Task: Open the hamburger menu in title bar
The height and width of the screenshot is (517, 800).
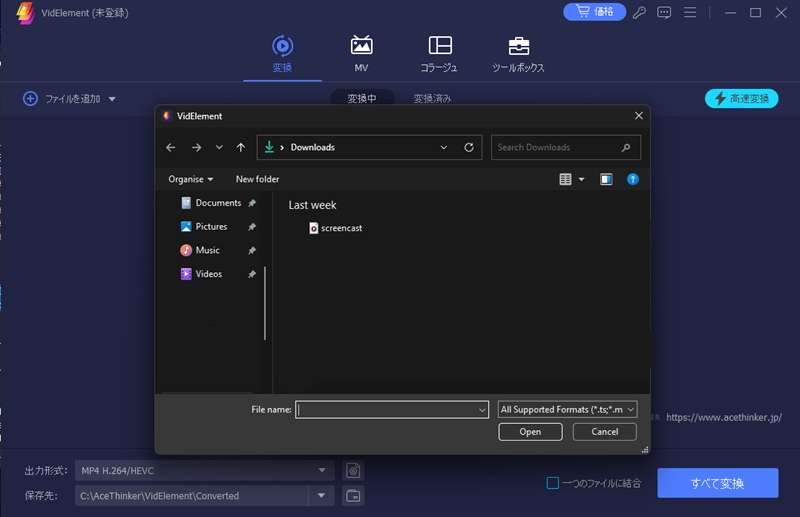Action: coord(689,13)
